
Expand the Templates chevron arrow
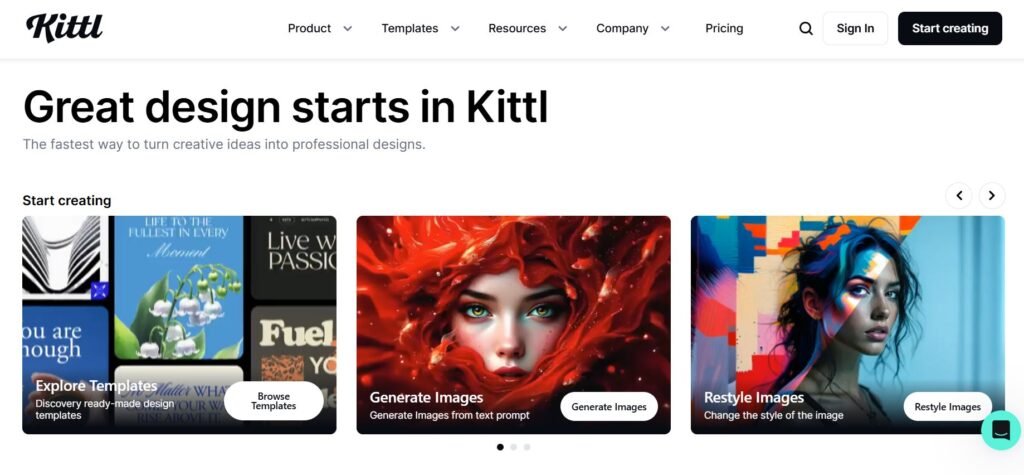click(x=455, y=28)
